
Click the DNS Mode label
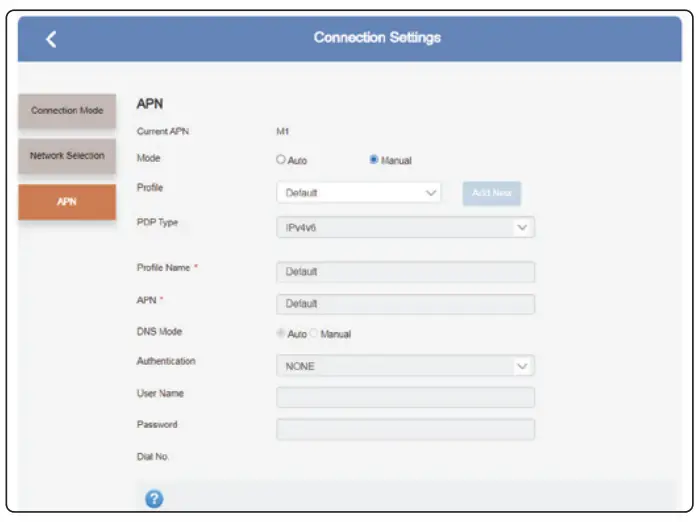coord(159,332)
